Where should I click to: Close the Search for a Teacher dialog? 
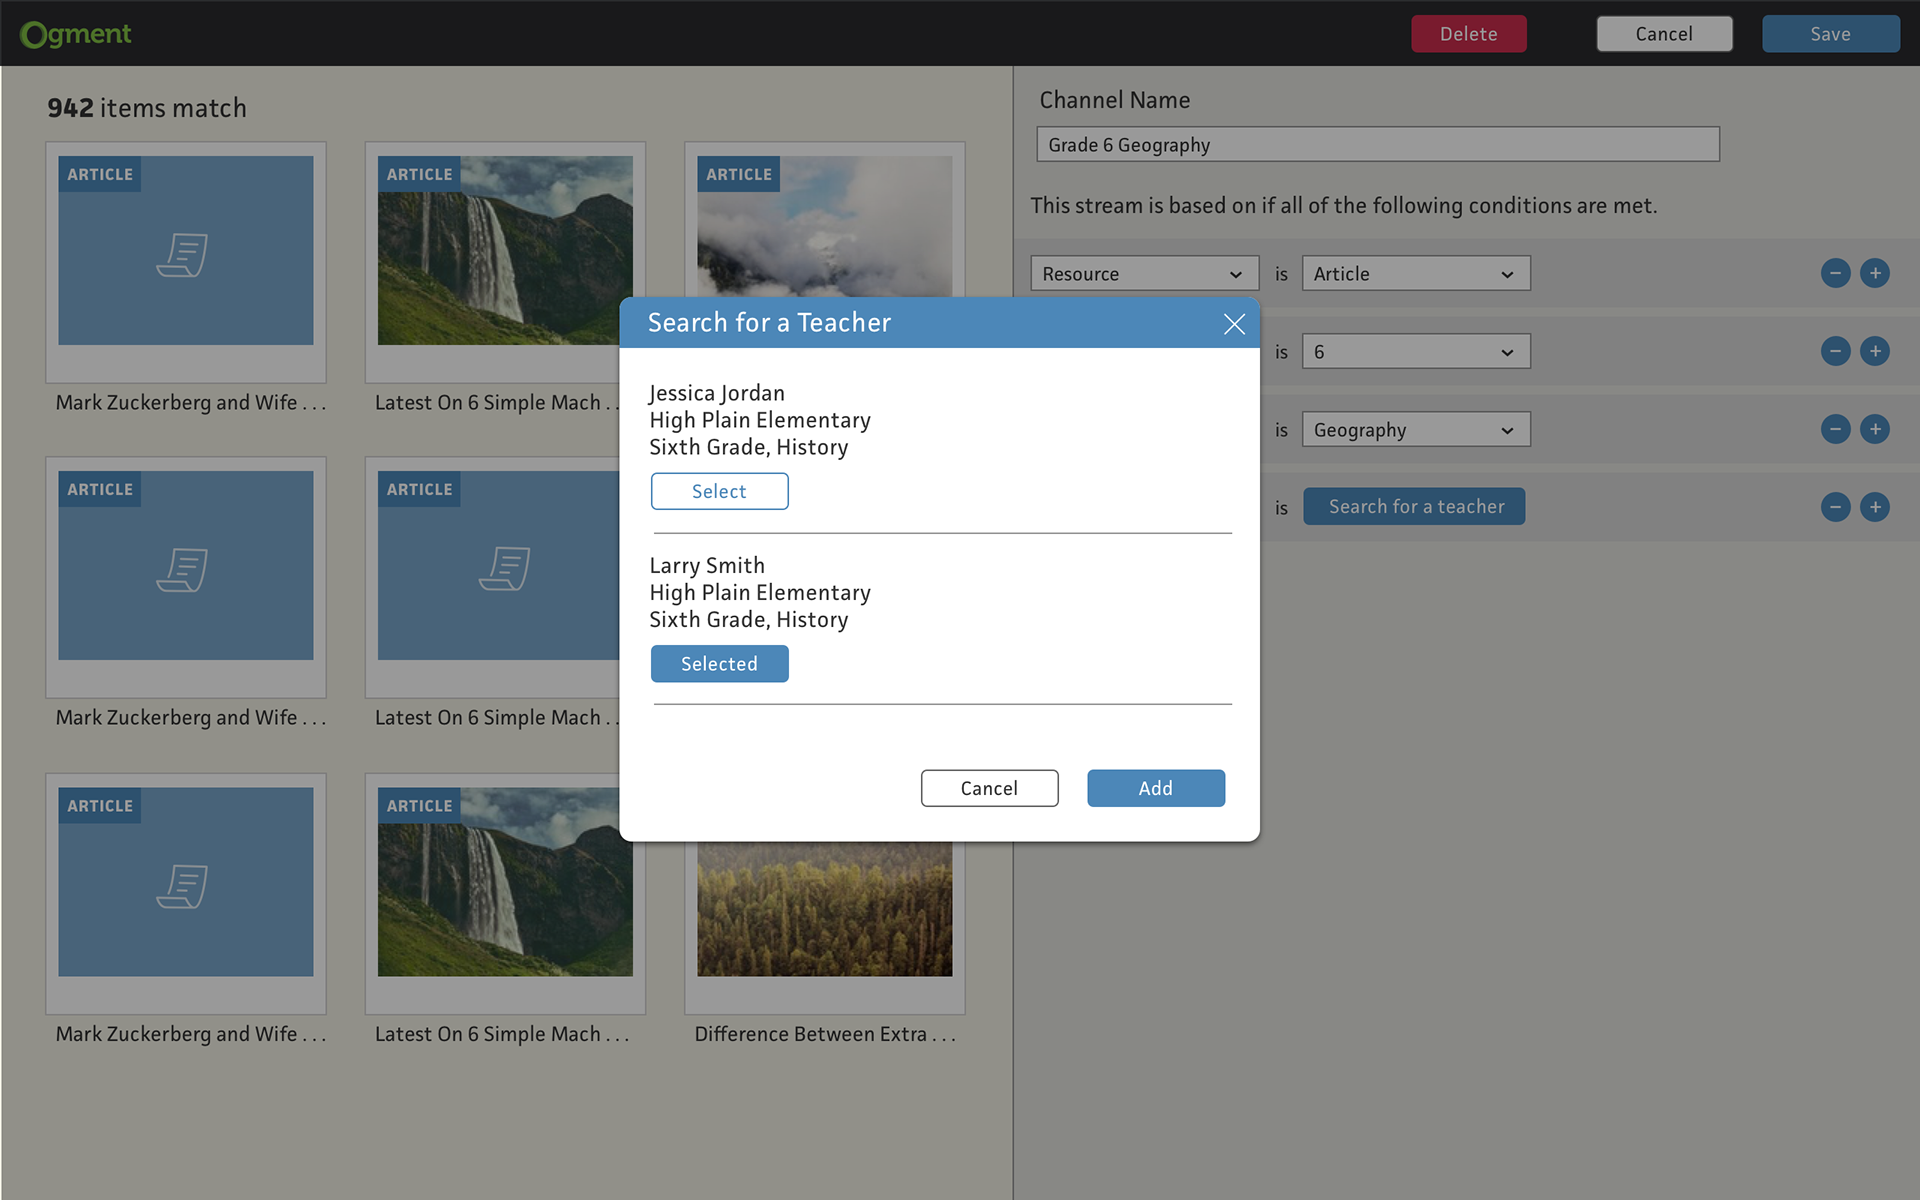pos(1234,324)
